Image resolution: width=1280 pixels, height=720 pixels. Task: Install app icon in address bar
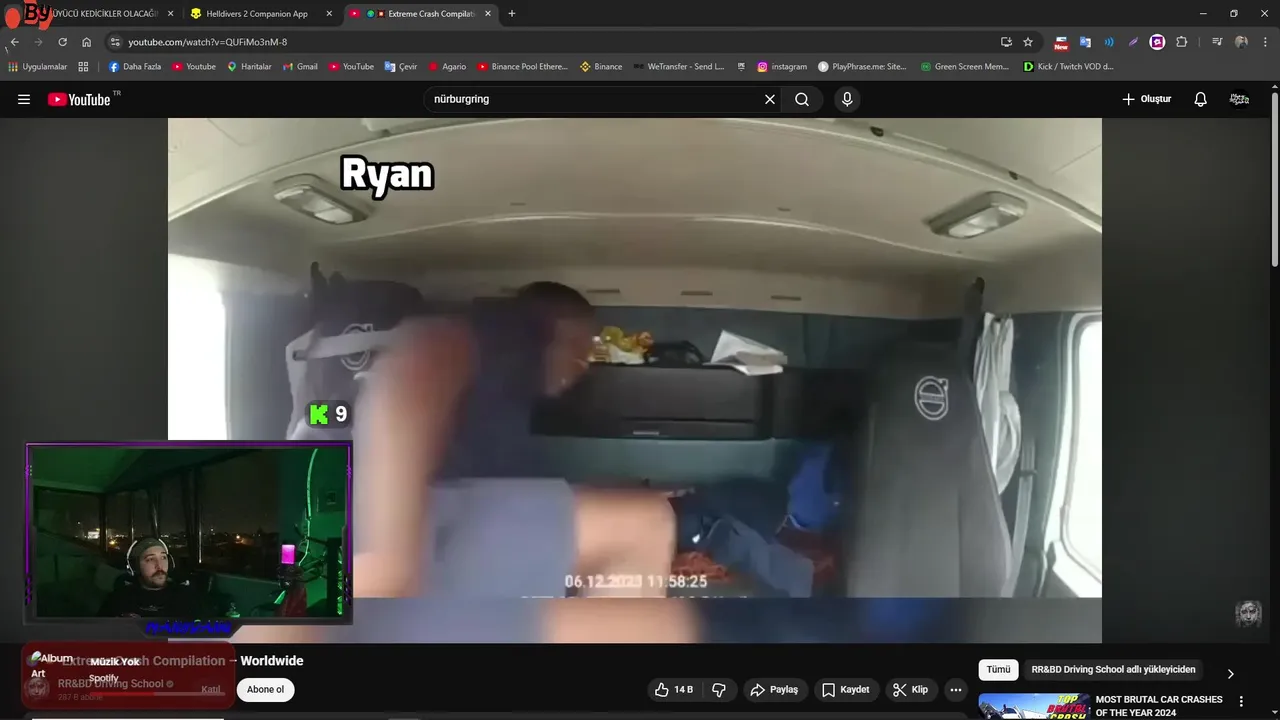click(1006, 42)
